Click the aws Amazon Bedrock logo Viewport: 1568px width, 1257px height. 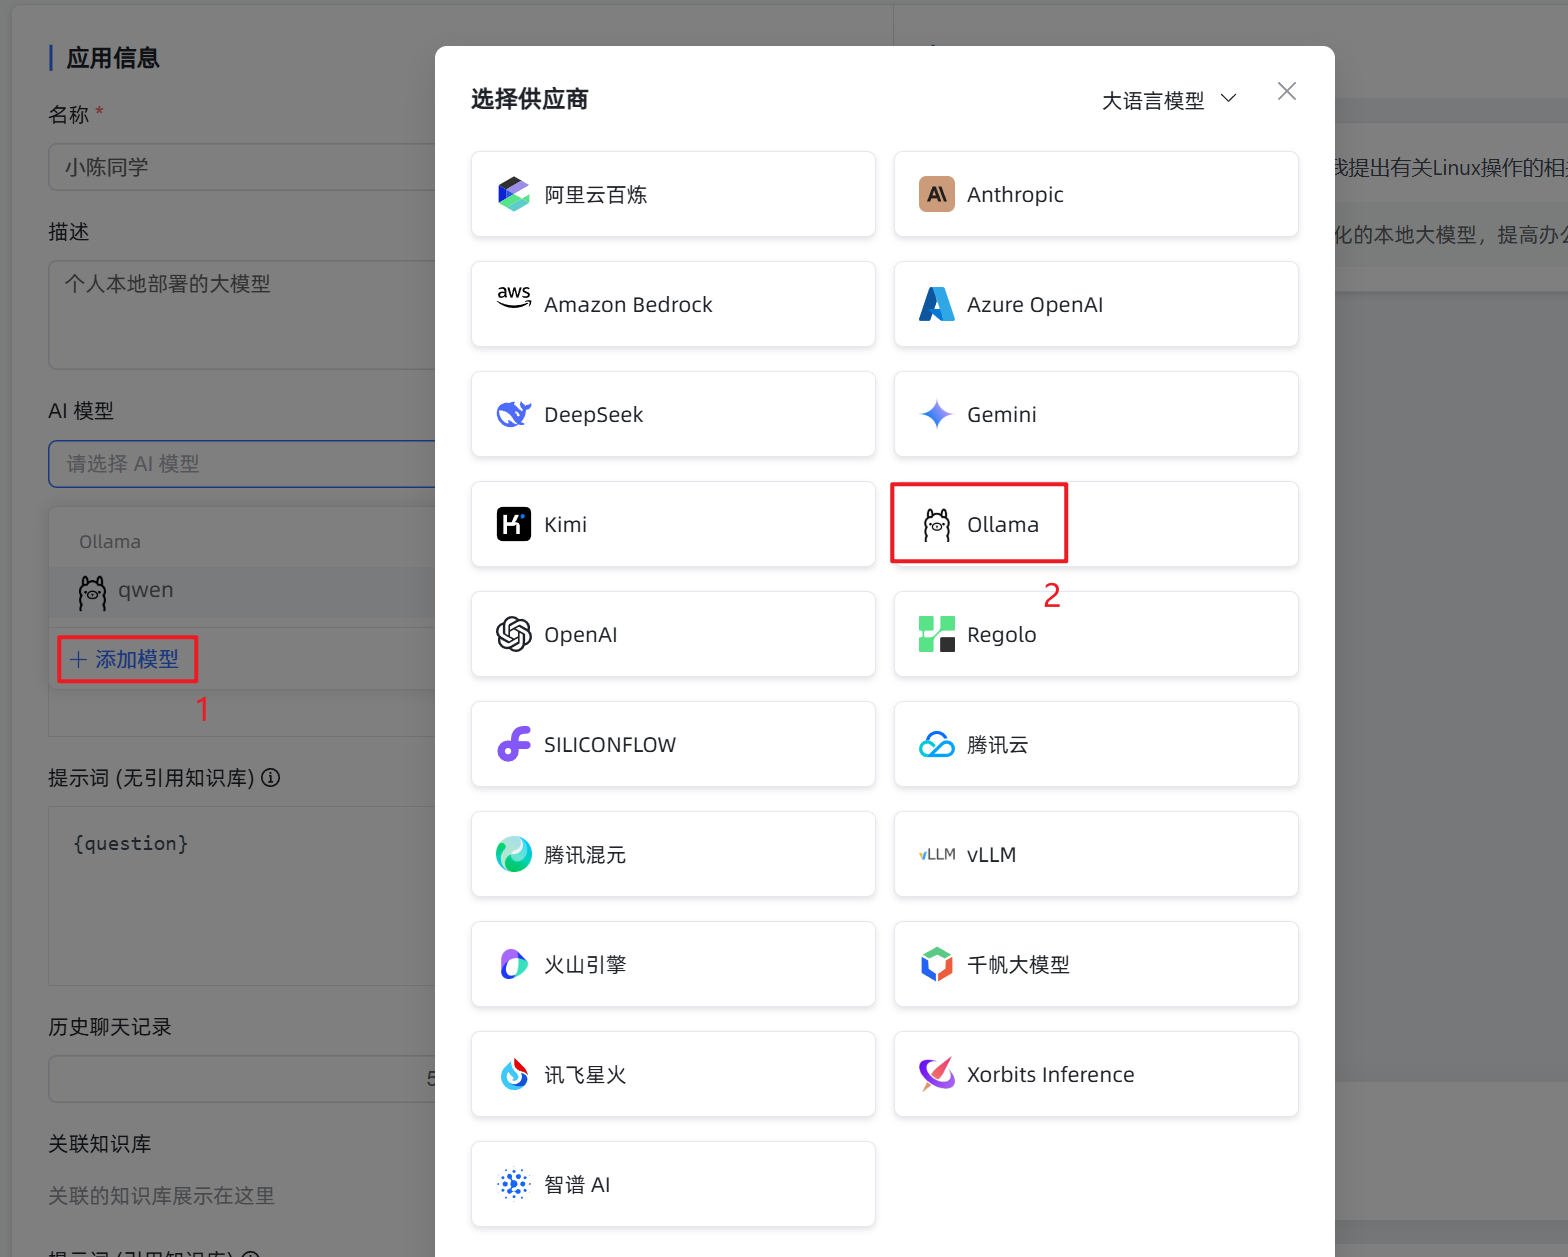coord(514,297)
